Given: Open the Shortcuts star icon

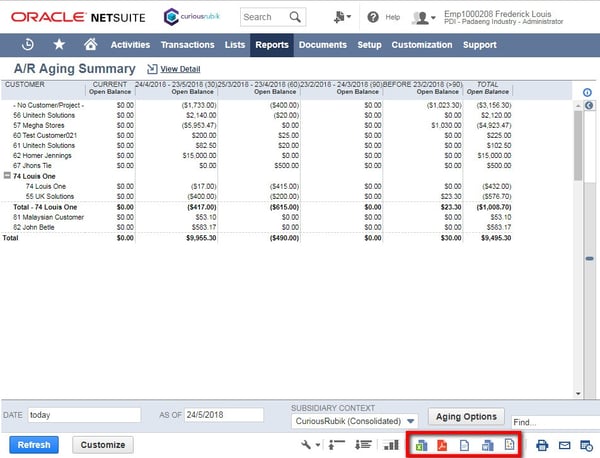Looking at the screenshot, I should pos(59,45).
